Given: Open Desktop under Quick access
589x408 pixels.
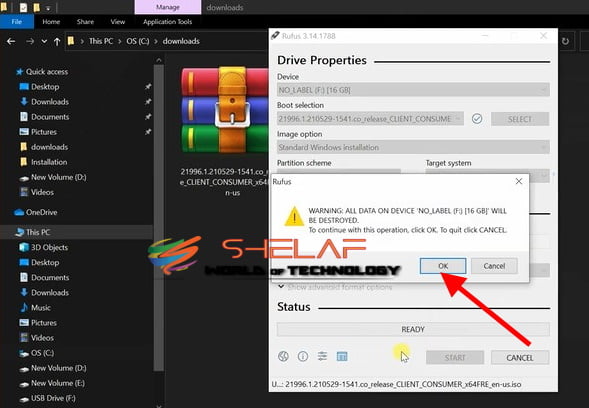Looking at the screenshot, I should (x=45, y=87).
